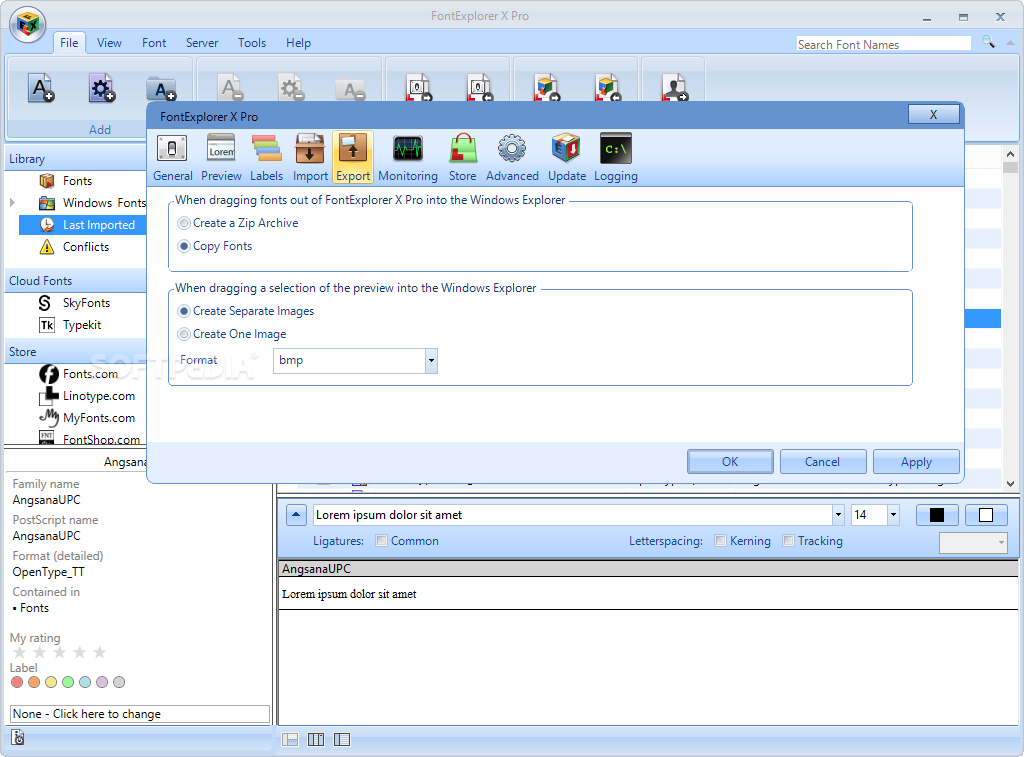Select Create One Image option
This screenshot has width=1024, height=757.
pos(232,334)
